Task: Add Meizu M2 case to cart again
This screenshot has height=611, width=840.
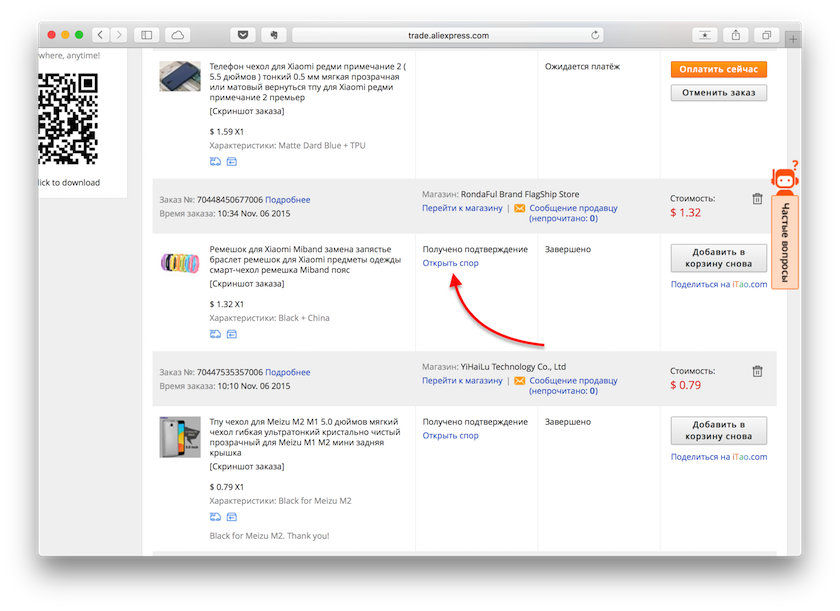Action: (x=718, y=430)
